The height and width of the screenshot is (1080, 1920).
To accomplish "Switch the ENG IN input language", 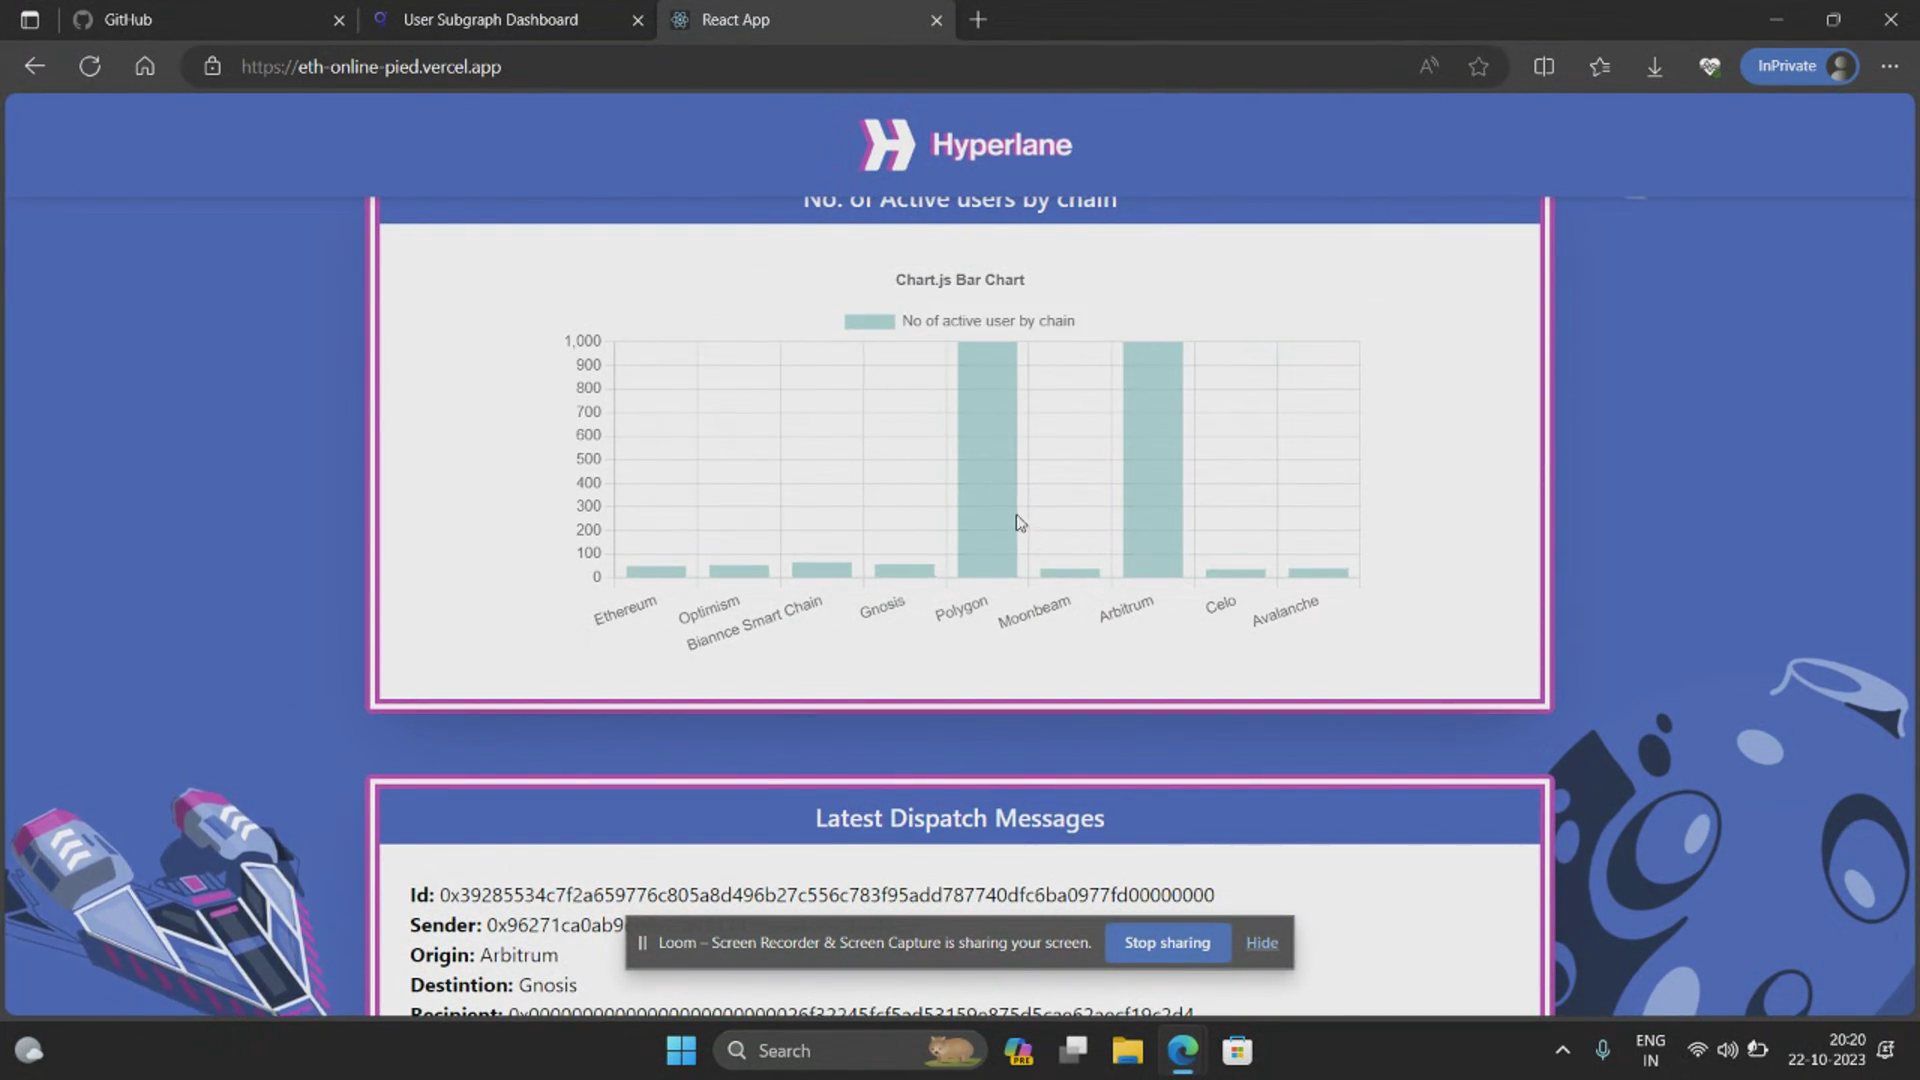I will coord(1650,1050).
